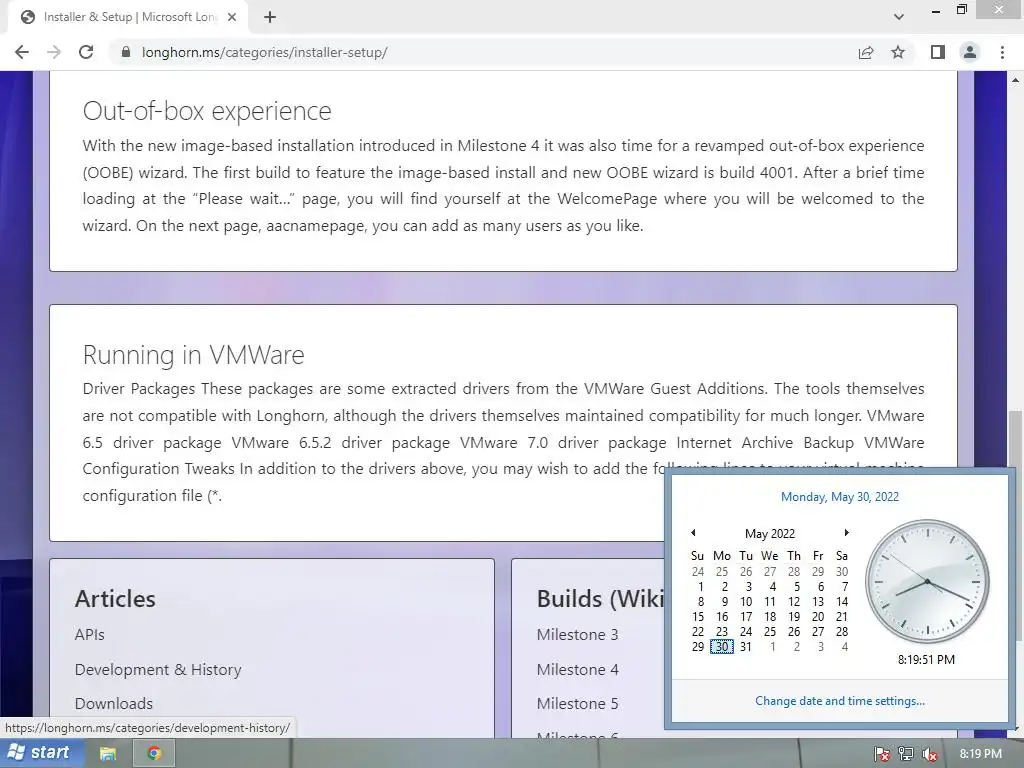
Task: View site security lock info
Action: pyautogui.click(x=126, y=52)
